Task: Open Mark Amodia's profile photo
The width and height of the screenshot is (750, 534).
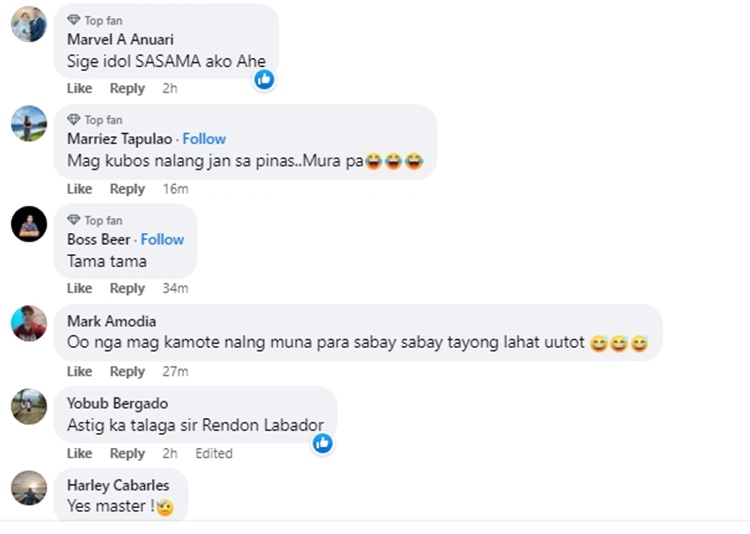Action: point(28,324)
